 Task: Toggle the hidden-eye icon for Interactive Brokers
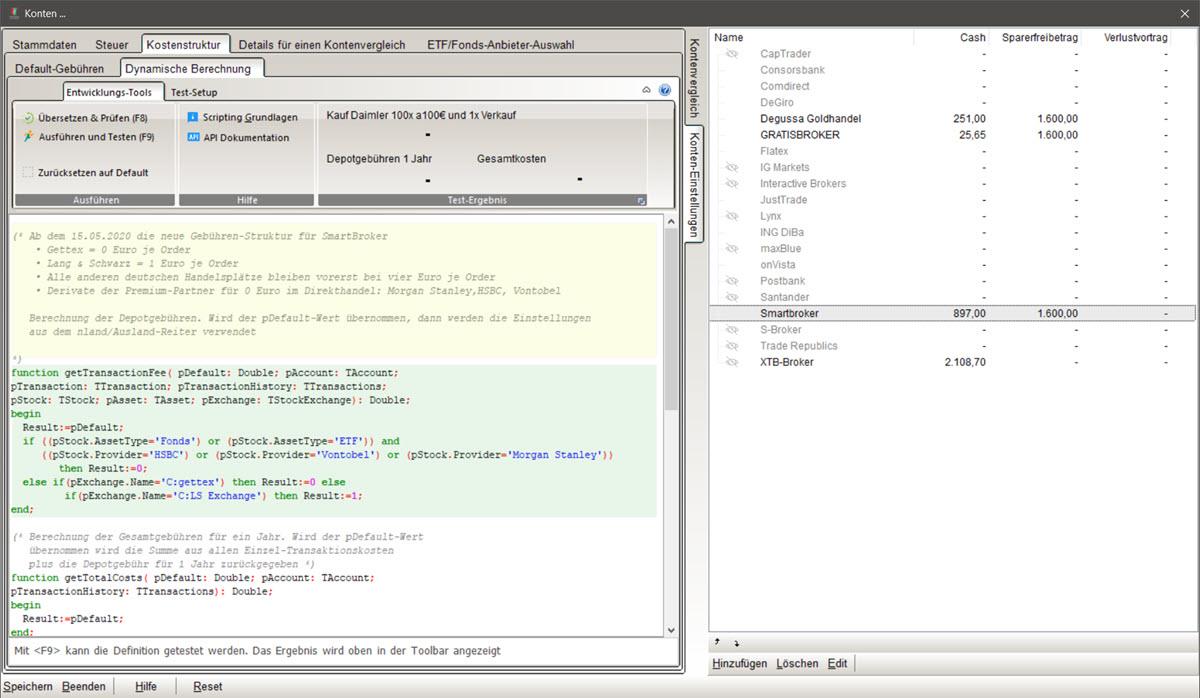[x=731, y=184]
